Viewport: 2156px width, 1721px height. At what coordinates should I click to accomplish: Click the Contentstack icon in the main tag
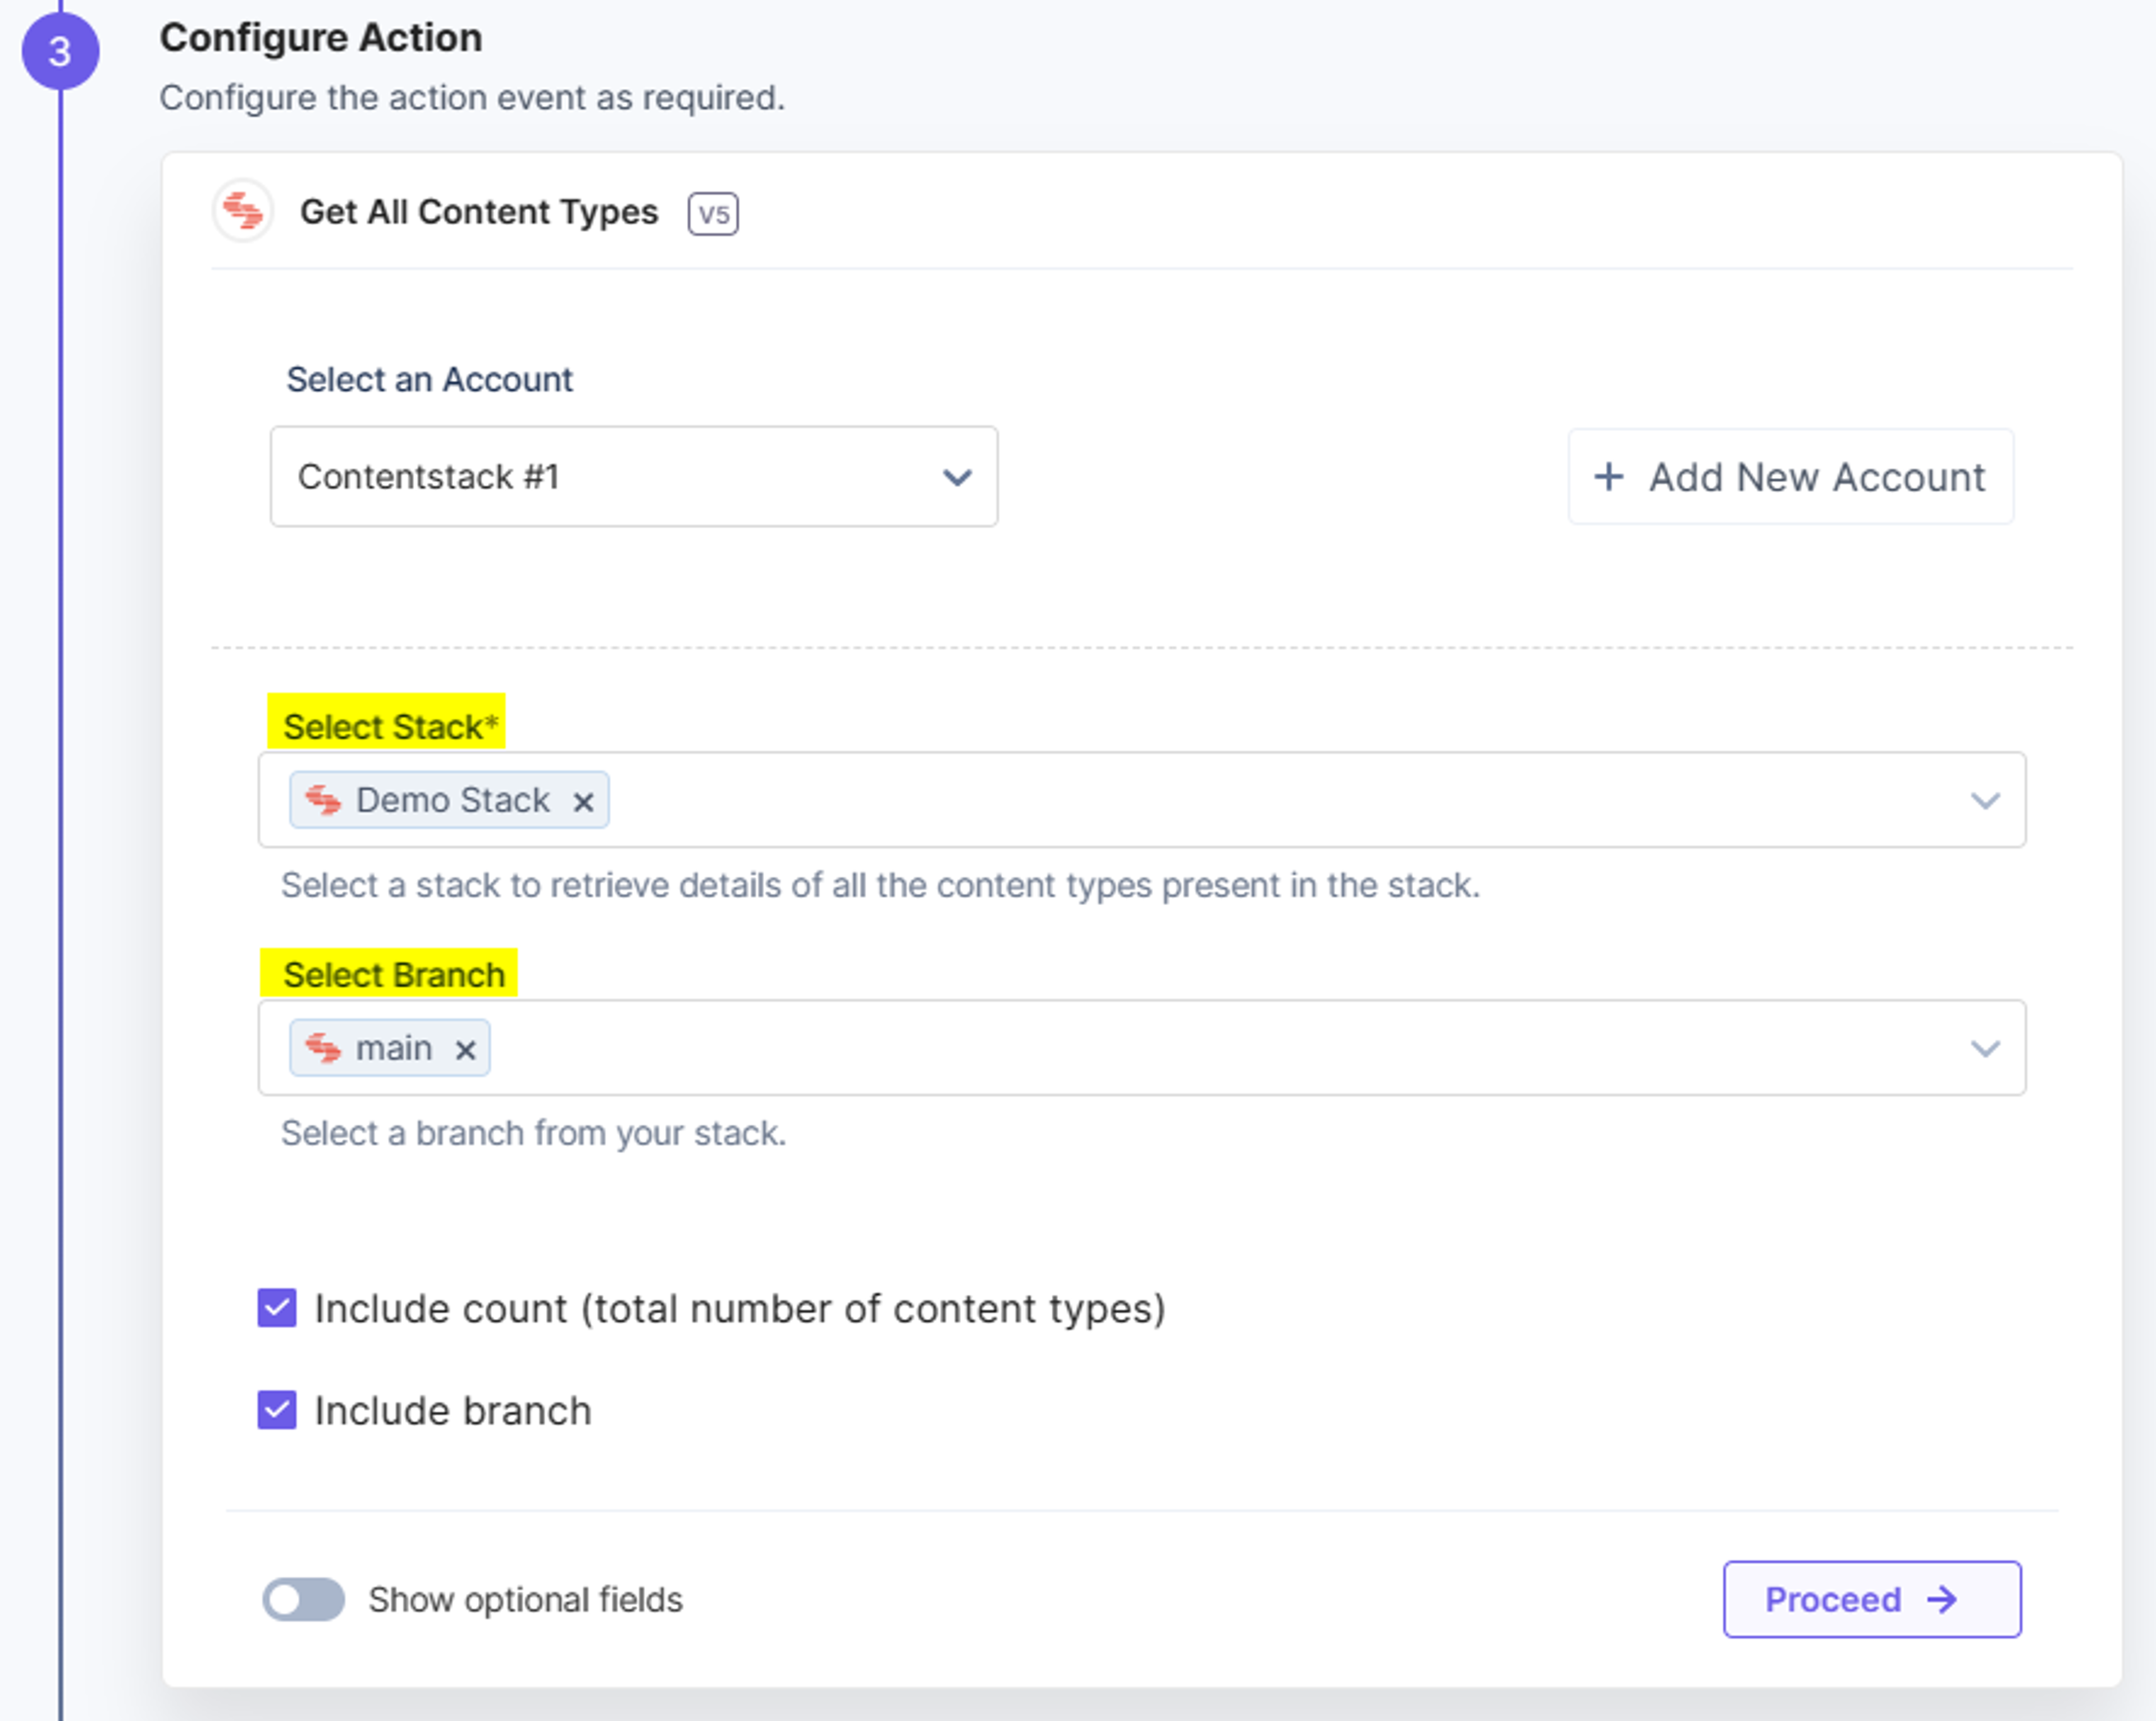point(323,1048)
